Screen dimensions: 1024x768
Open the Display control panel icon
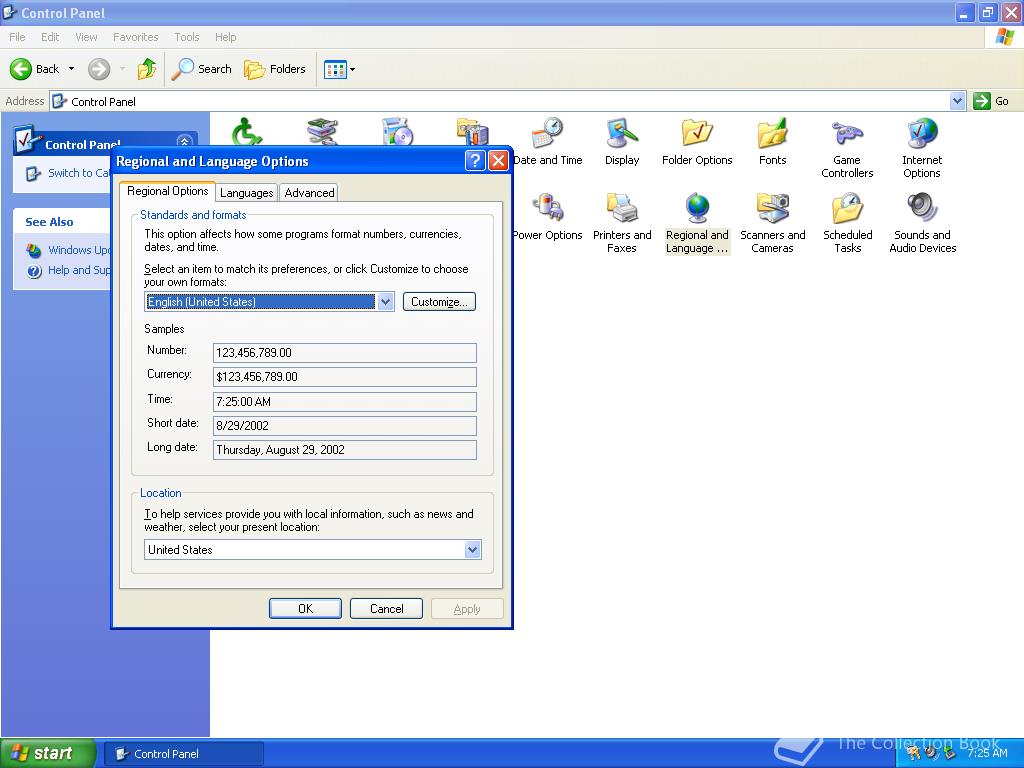(x=622, y=135)
